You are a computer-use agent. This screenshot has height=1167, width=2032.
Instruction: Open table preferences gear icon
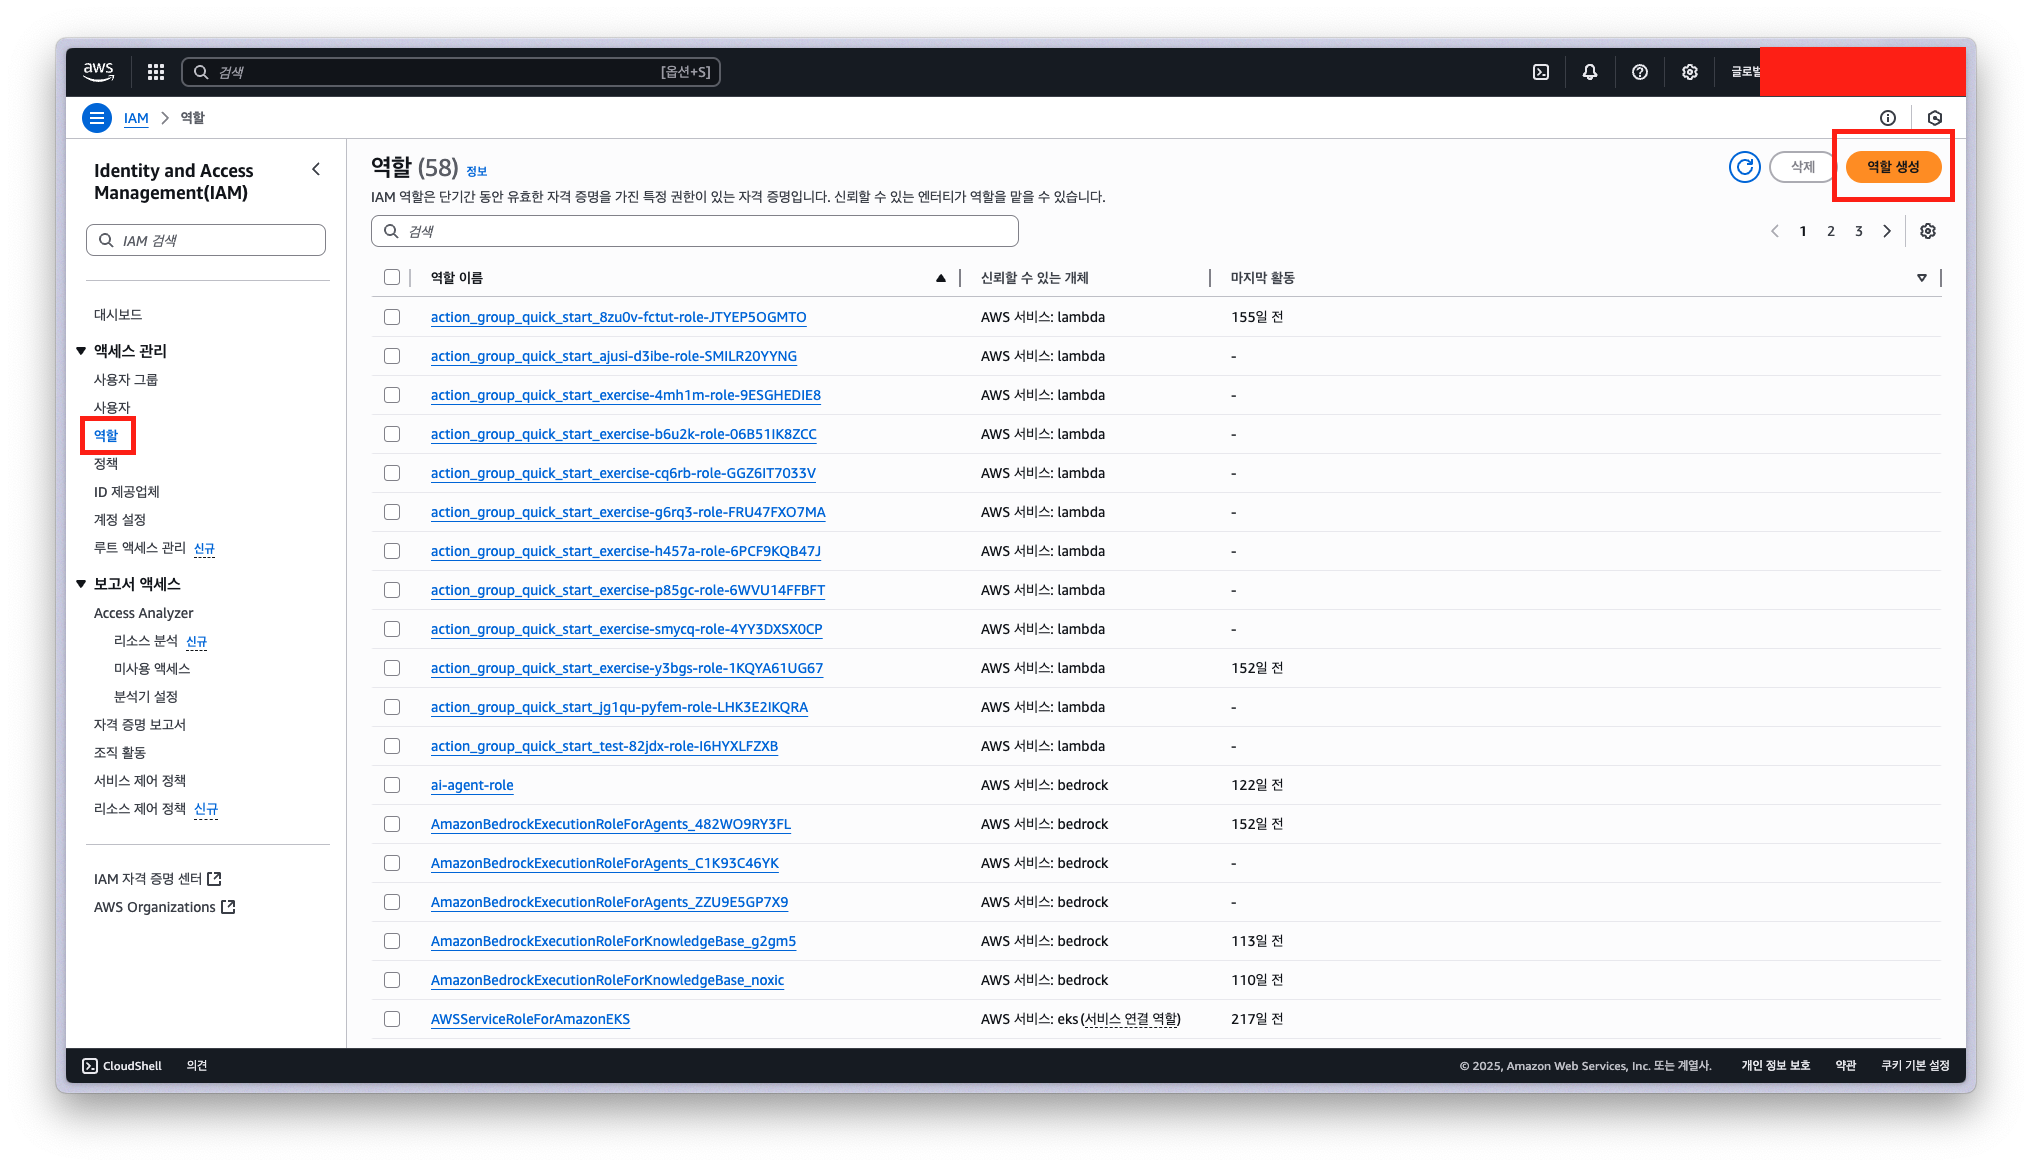point(1928,231)
